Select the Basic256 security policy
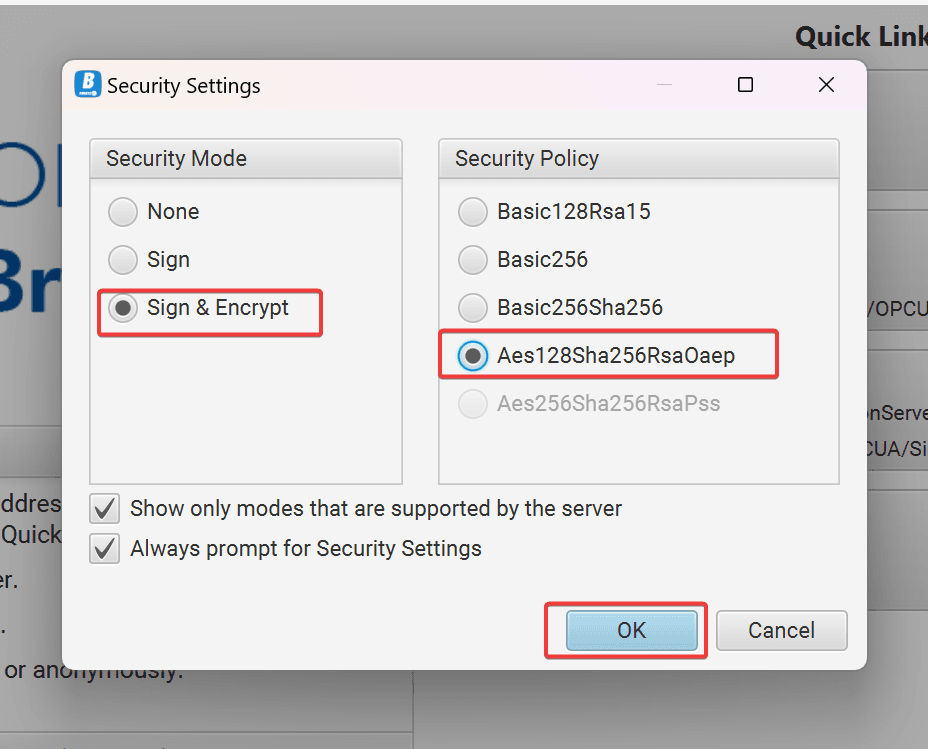The height and width of the screenshot is (749, 928). 472,260
